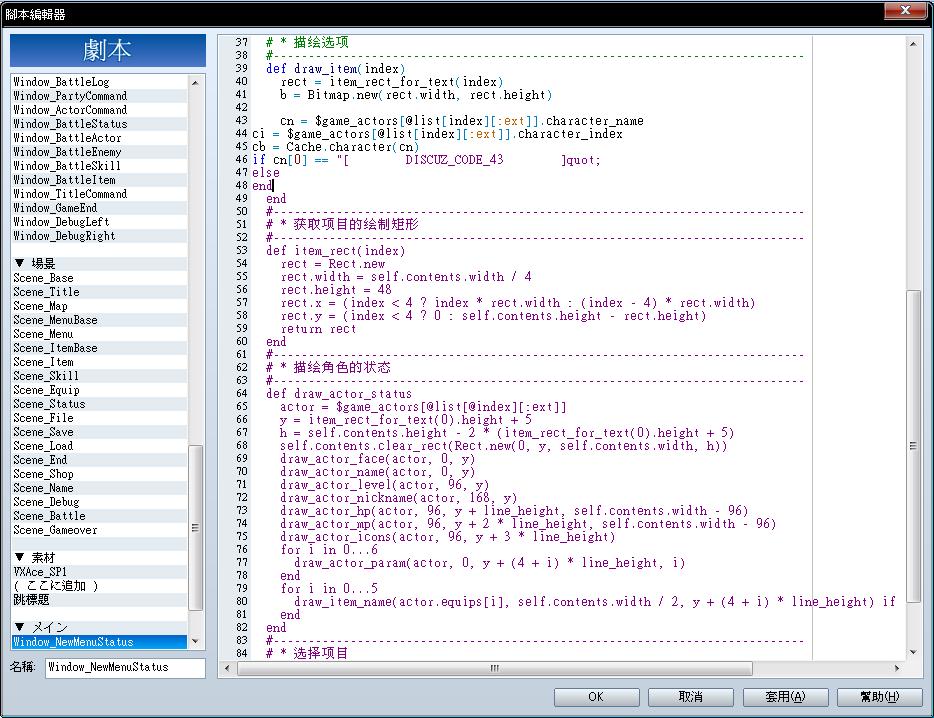The height and width of the screenshot is (718, 934).
Task: Click the 名稱 name input field
Action: (x=126, y=667)
